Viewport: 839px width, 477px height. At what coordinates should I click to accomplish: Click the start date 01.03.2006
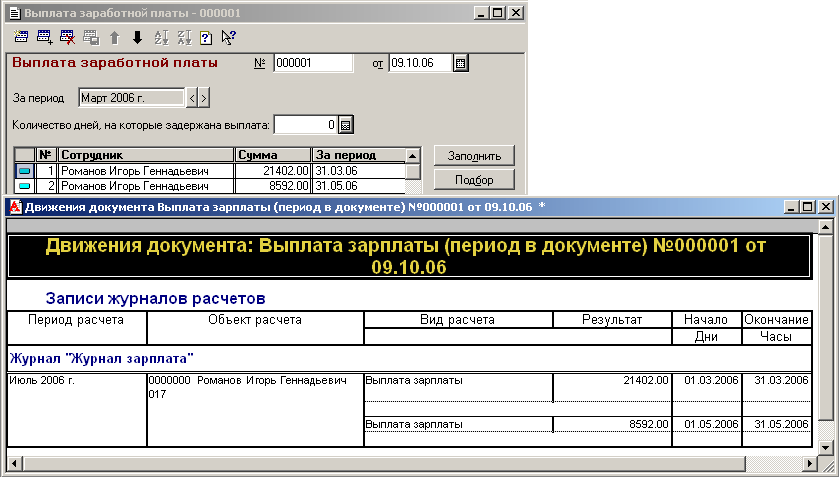(711, 380)
